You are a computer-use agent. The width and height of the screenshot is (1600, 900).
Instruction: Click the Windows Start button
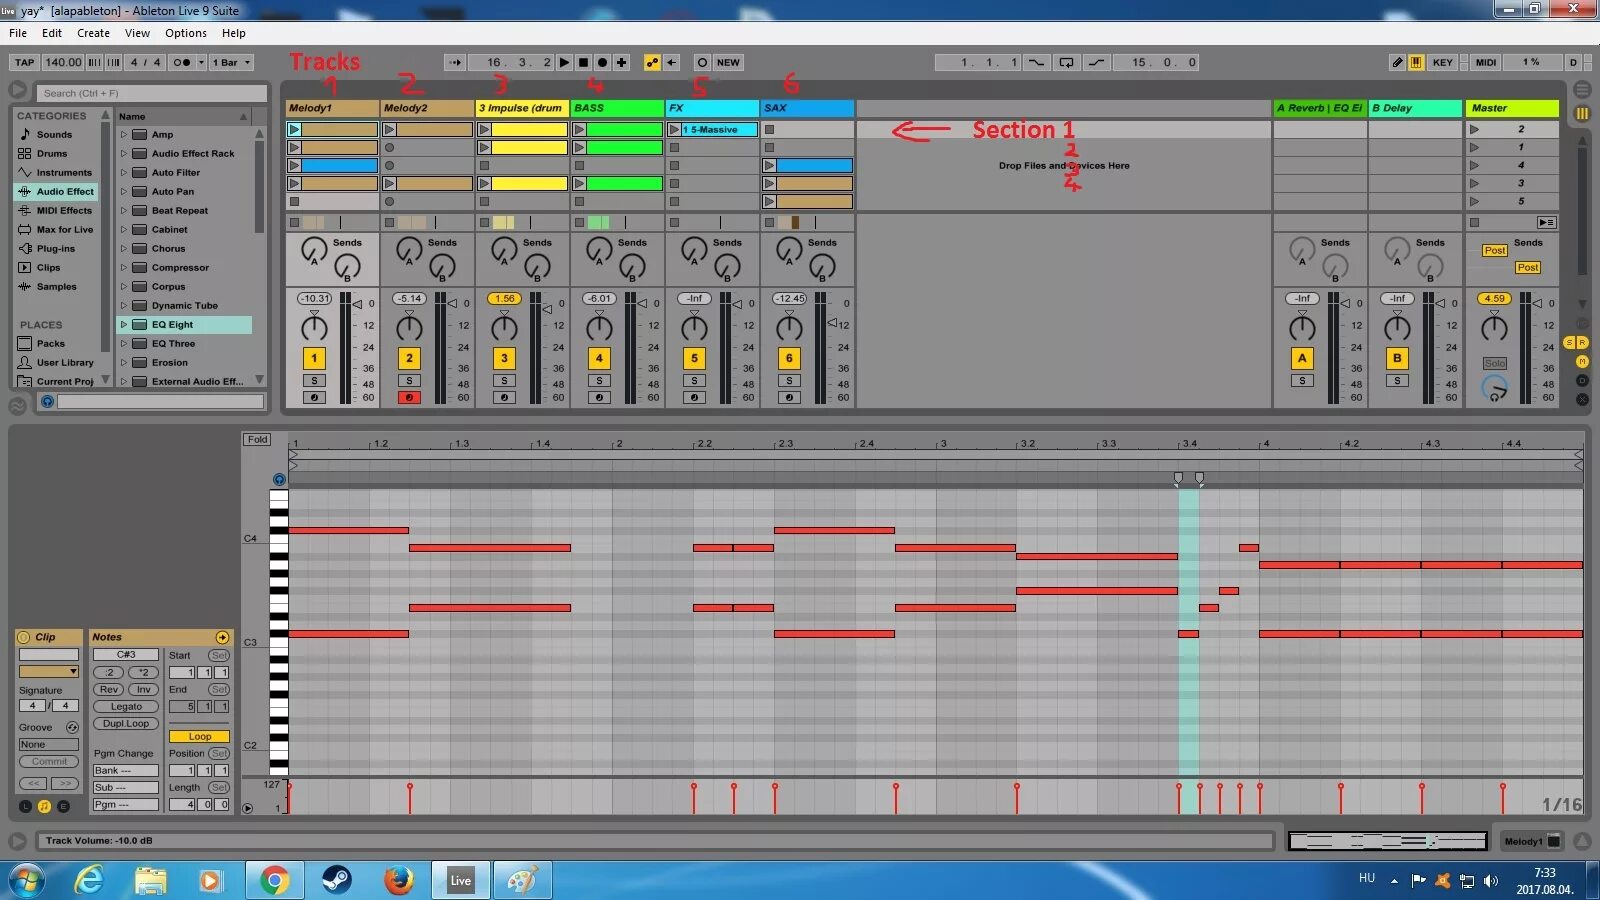(x=27, y=881)
